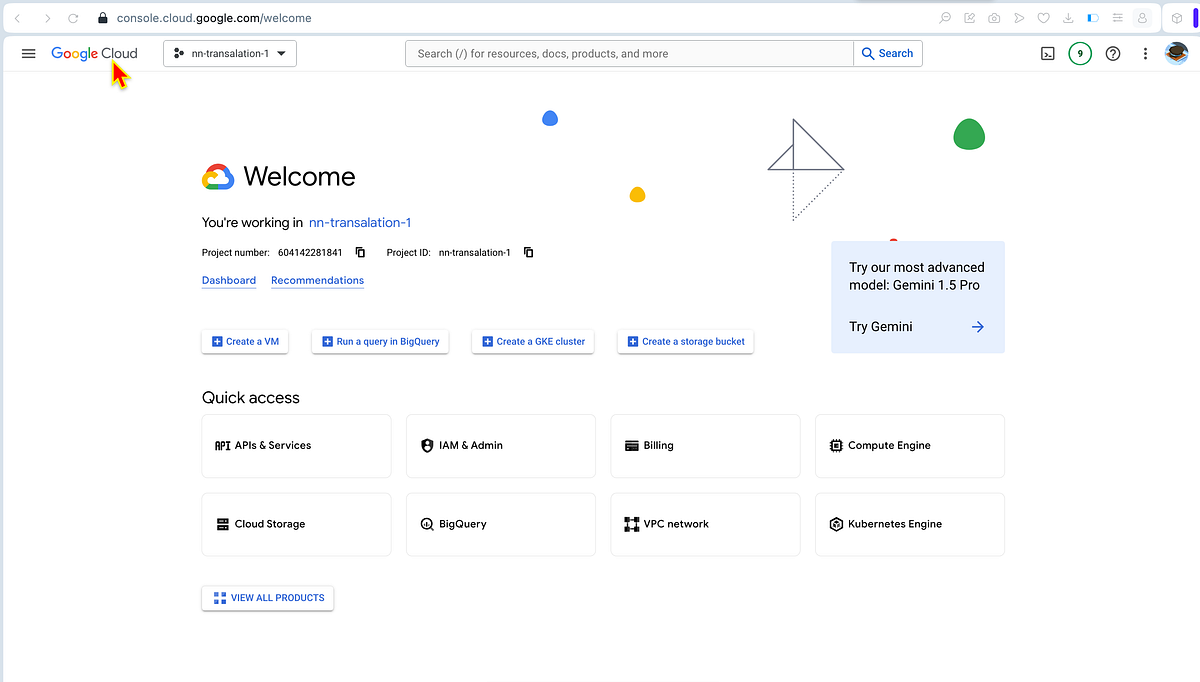Copy the Project ID using copy icon
The width and height of the screenshot is (1200, 682).
pyautogui.click(x=527, y=252)
